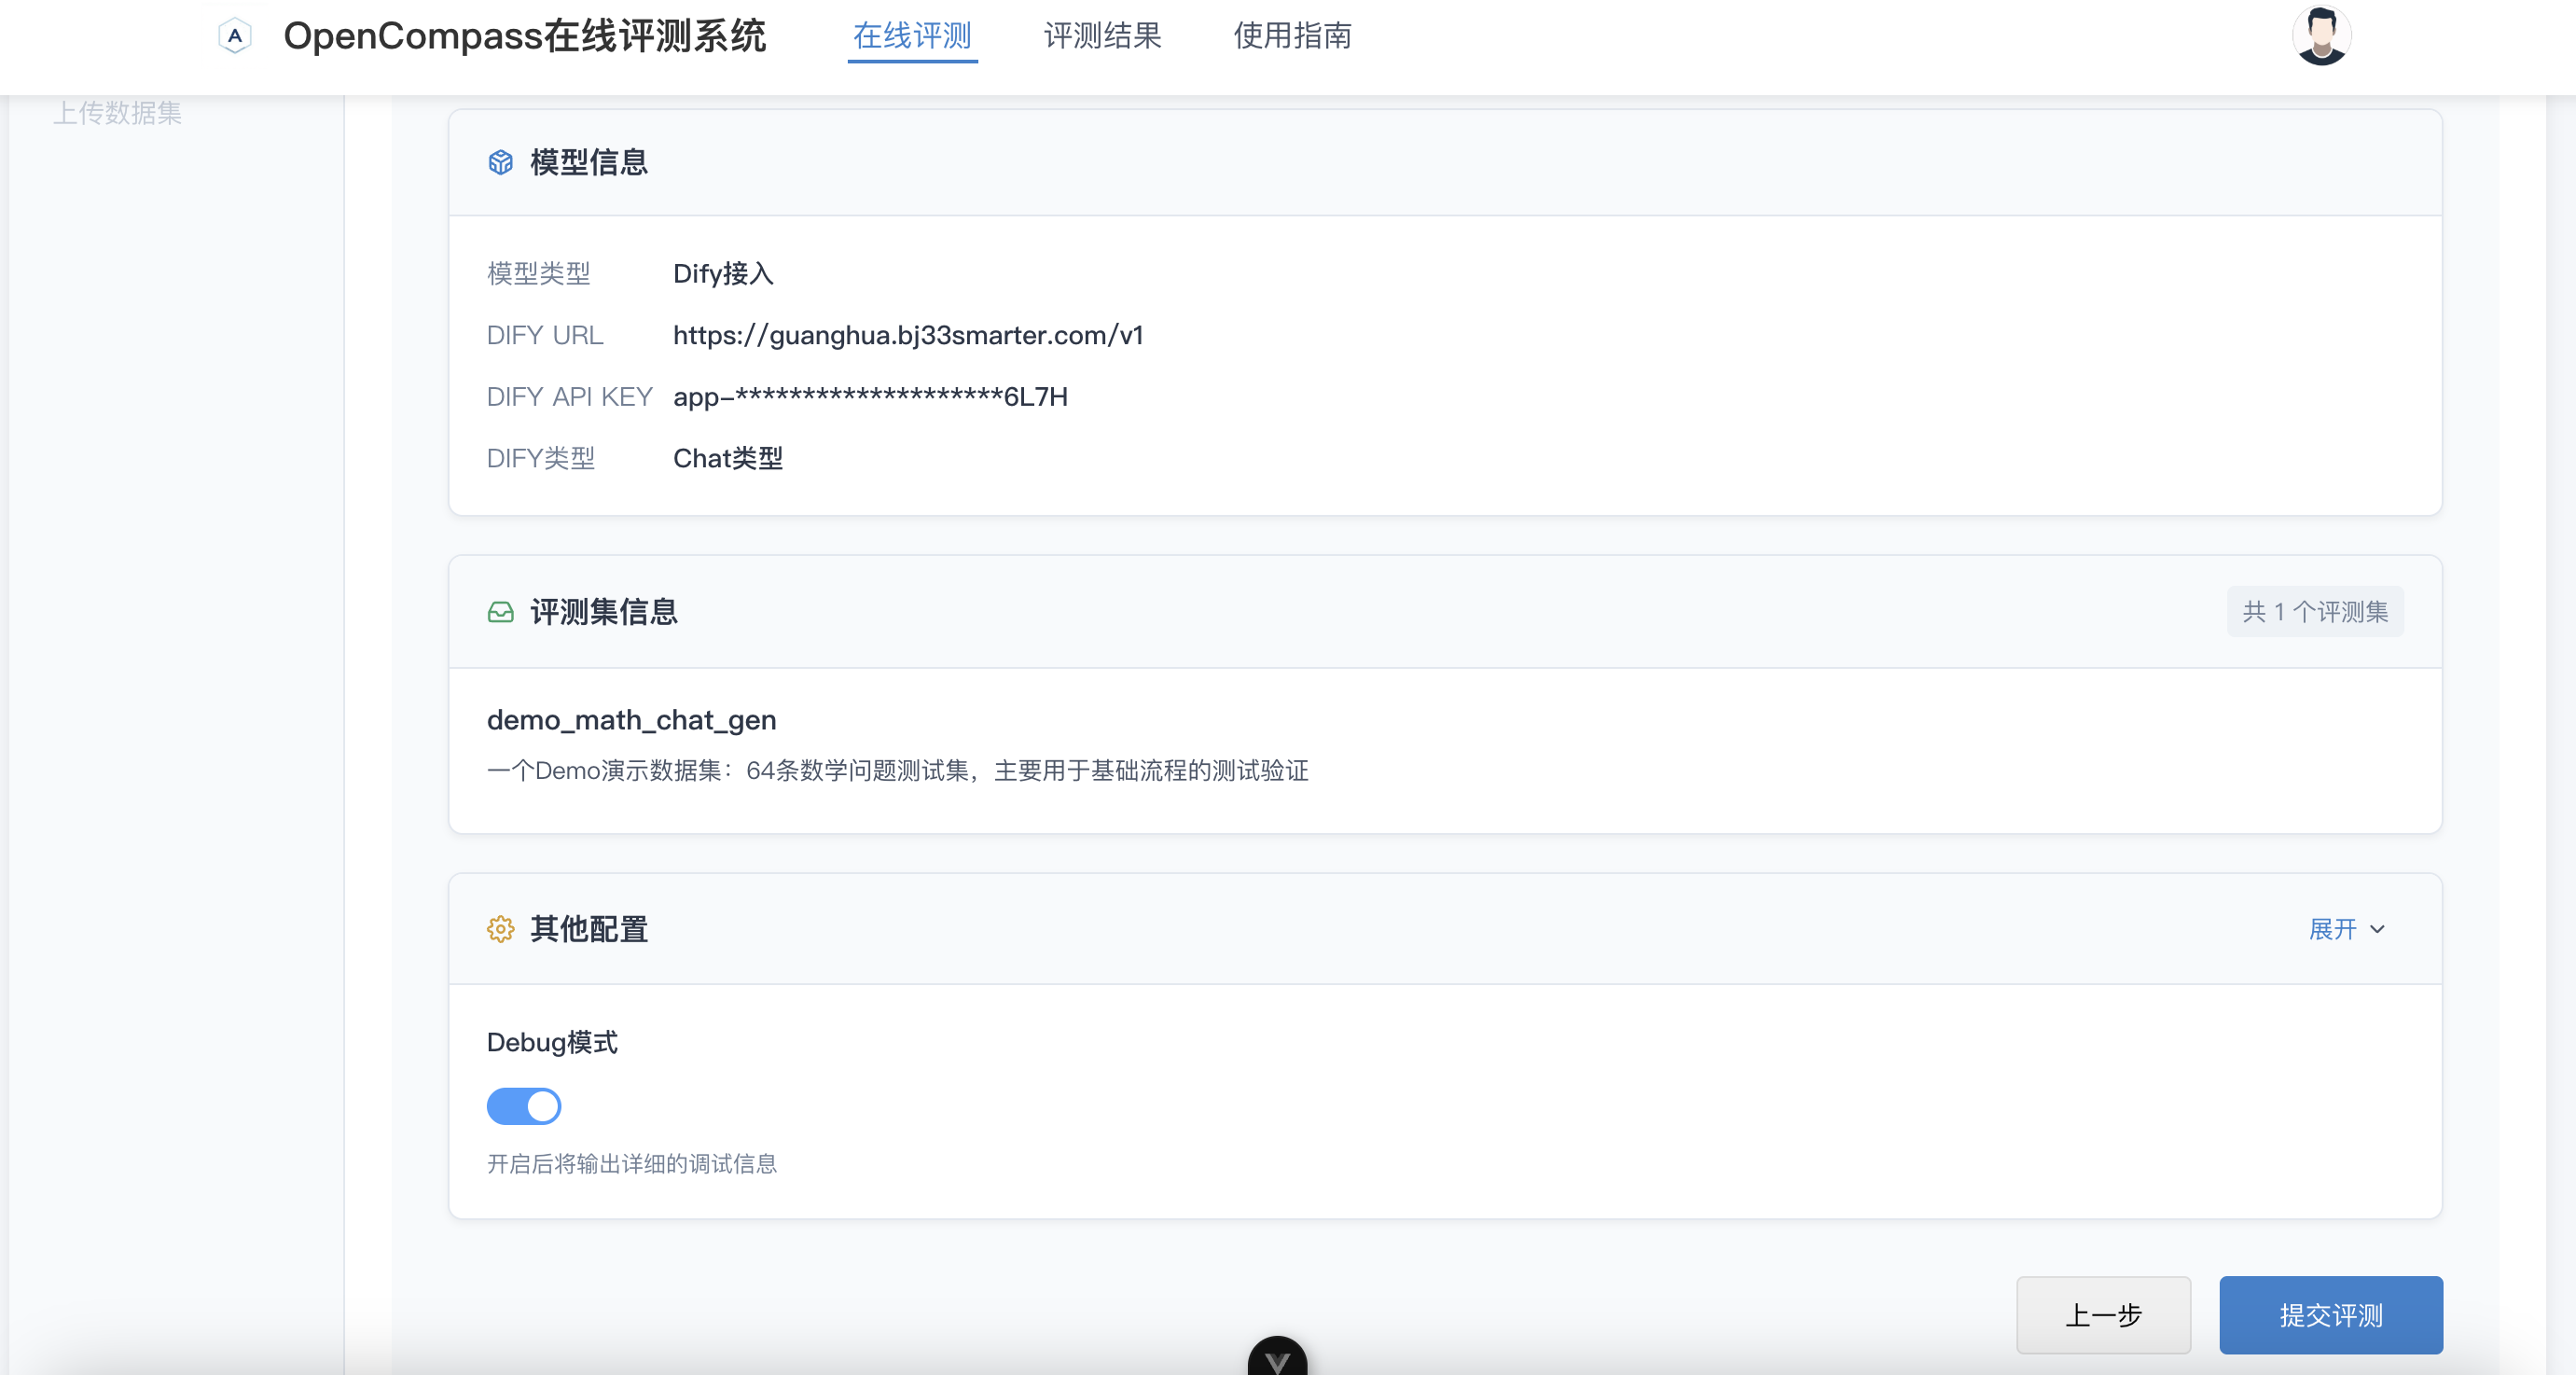This screenshot has width=2576, height=1375.
Task: Select 上传数据集 in the sidebar
Action: [x=117, y=113]
